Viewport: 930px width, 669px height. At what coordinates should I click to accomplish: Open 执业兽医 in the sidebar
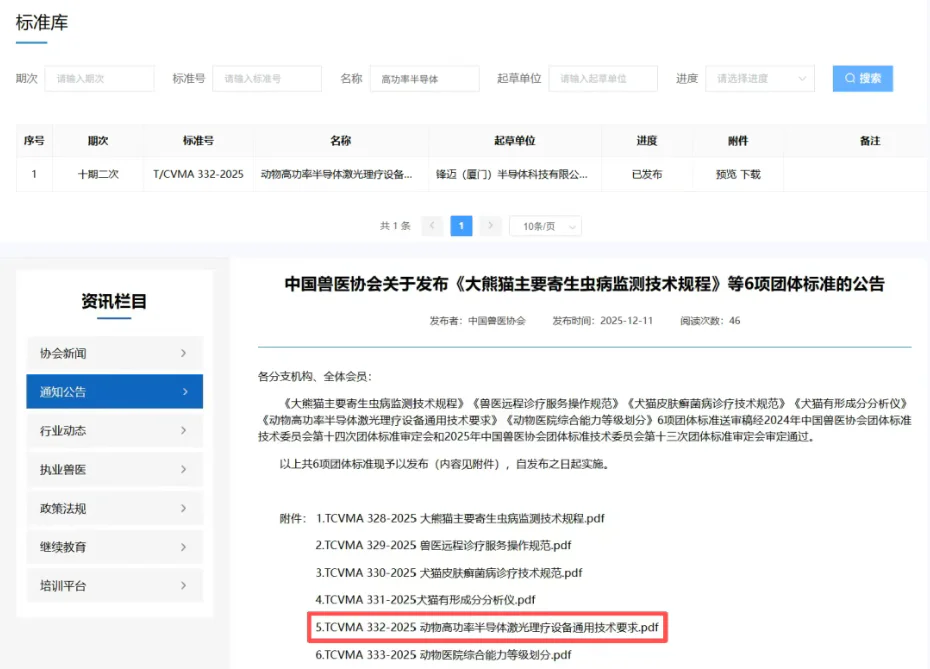pos(114,470)
